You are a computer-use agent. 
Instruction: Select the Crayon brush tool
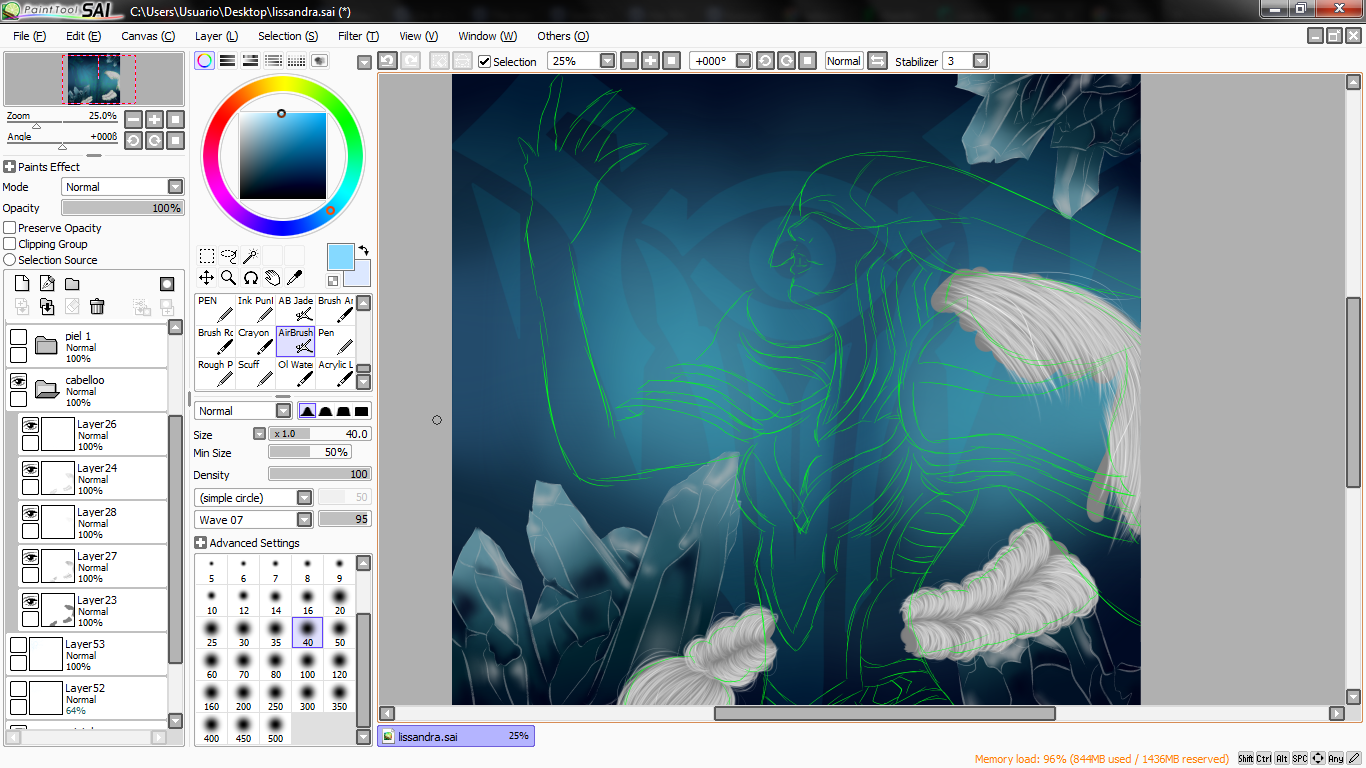click(x=255, y=342)
